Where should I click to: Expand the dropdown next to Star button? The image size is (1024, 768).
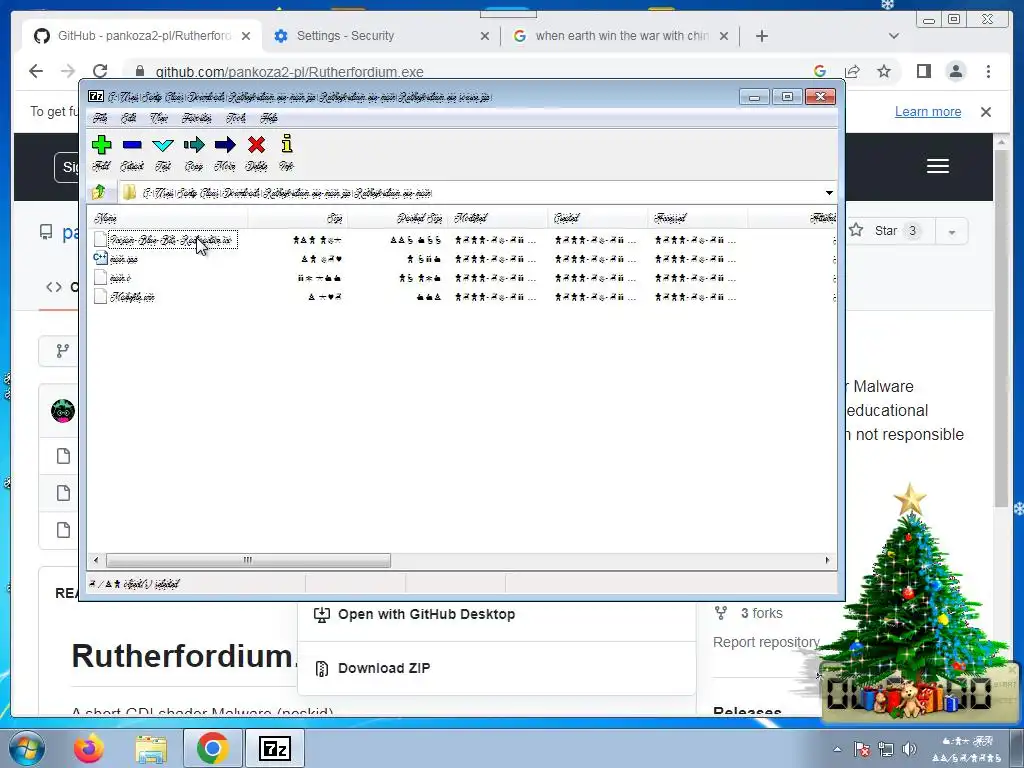[x=952, y=232]
